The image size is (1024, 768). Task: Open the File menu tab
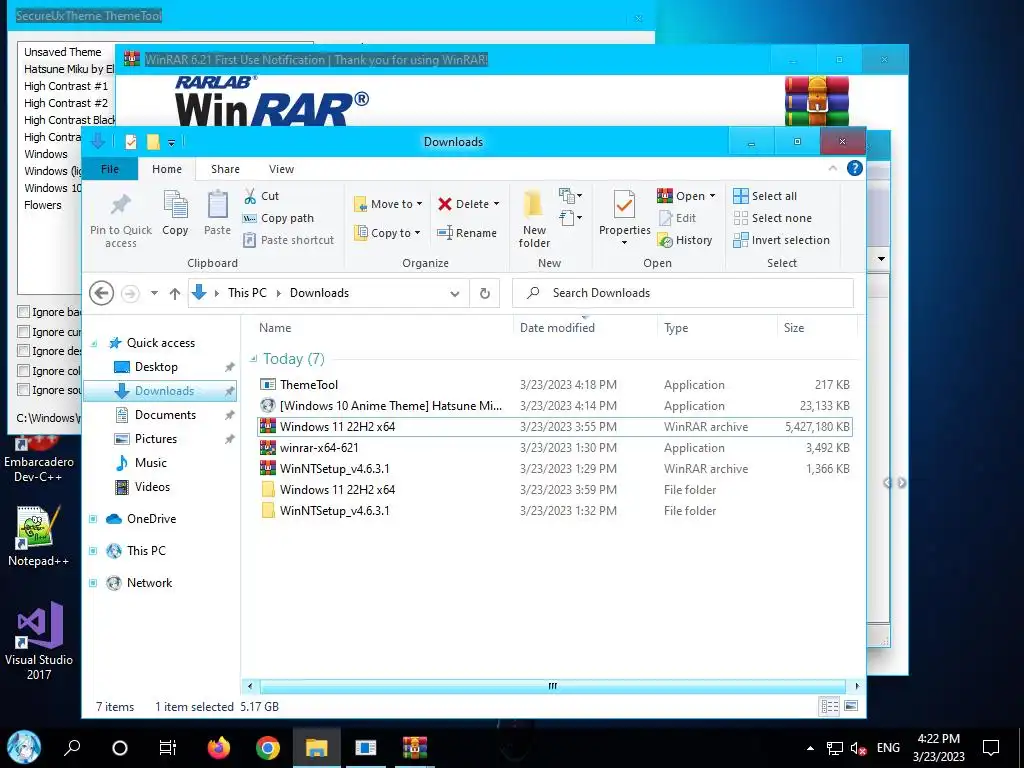click(110, 168)
